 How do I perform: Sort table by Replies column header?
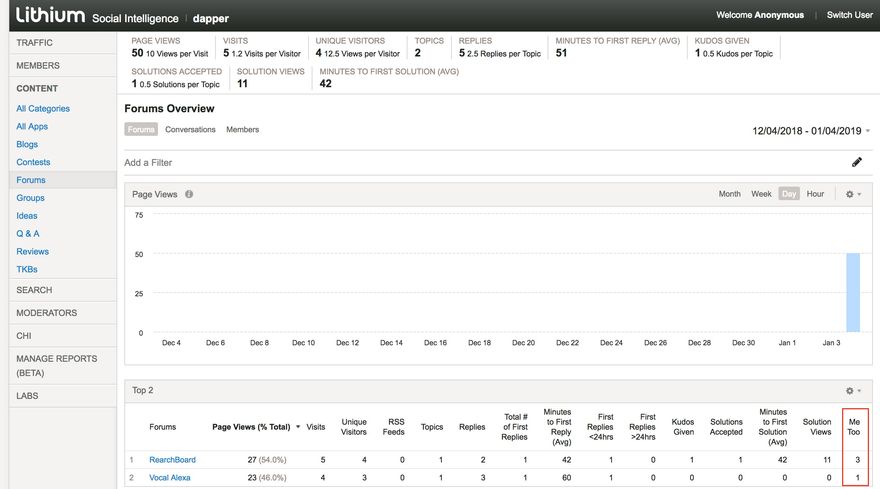(472, 427)
